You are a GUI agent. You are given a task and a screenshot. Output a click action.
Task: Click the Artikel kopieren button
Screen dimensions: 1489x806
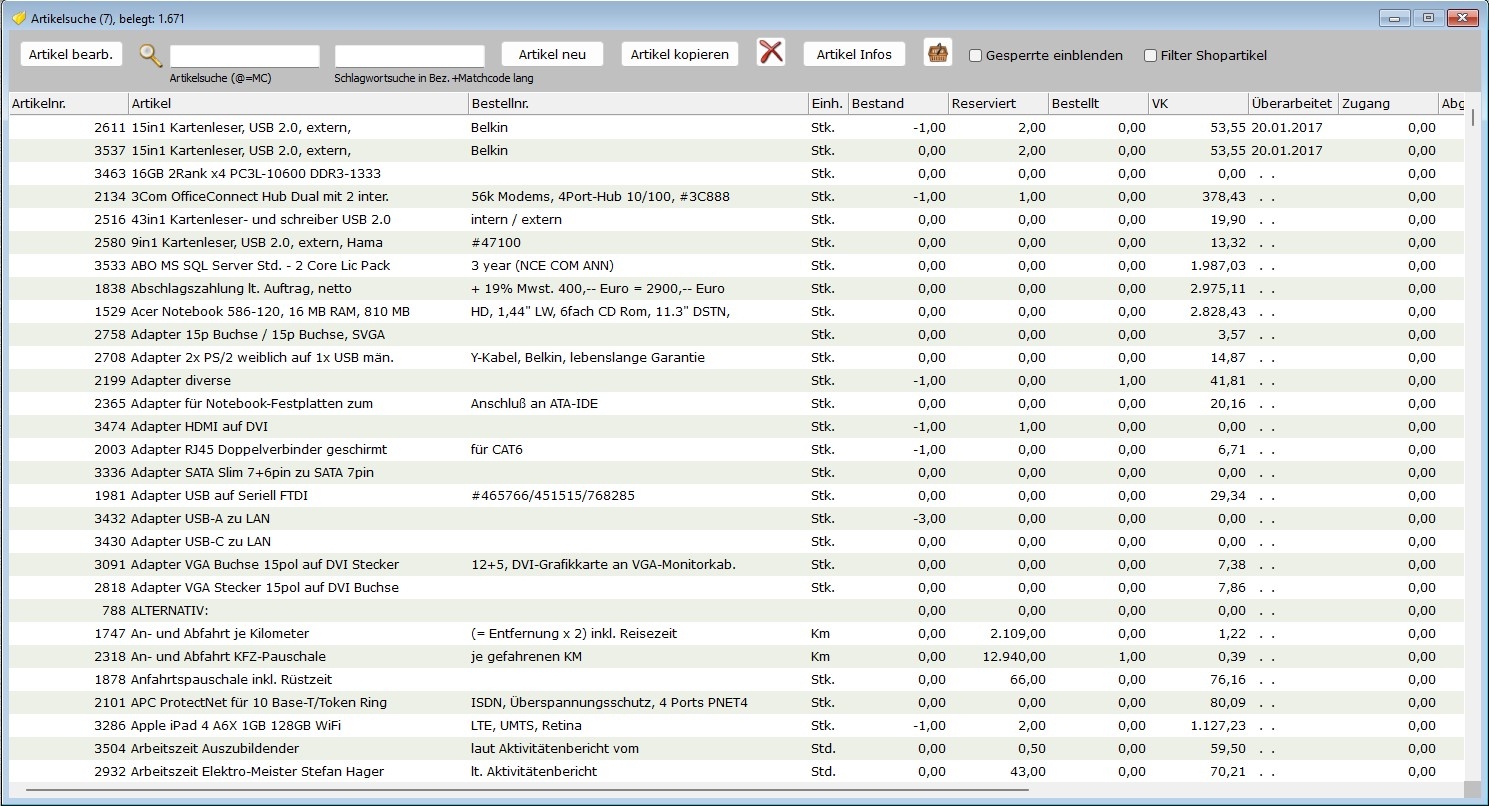[680, 54]
